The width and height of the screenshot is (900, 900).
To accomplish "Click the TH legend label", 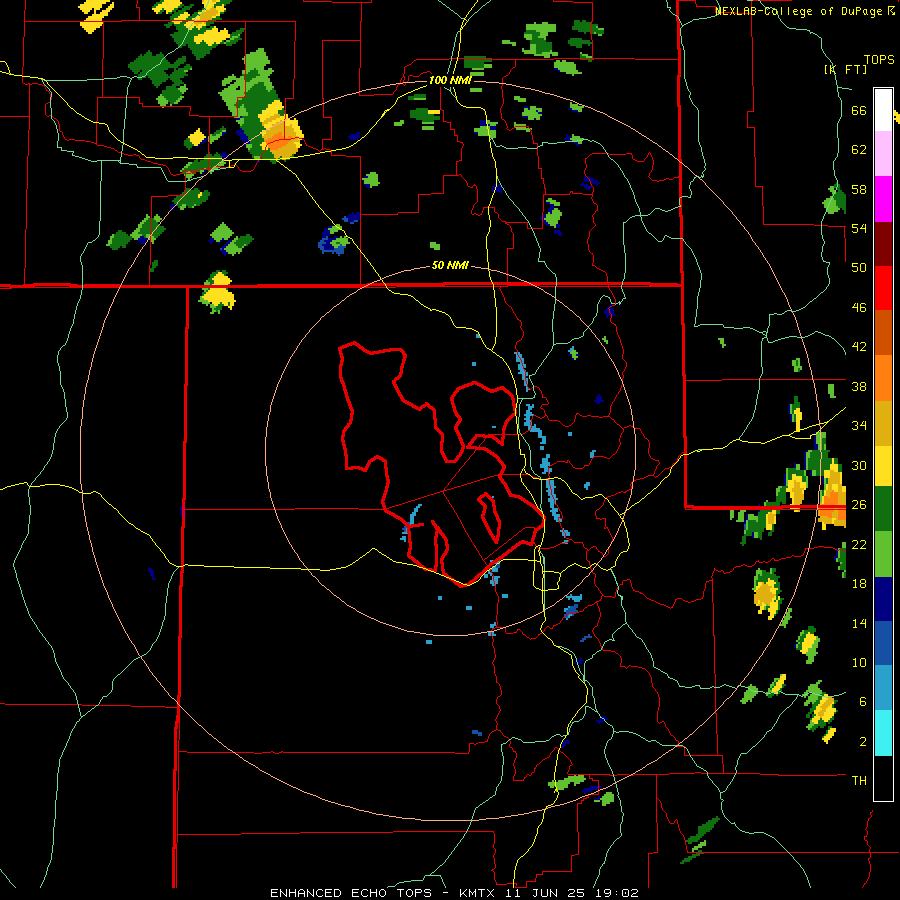I will (x=859, y=781).
